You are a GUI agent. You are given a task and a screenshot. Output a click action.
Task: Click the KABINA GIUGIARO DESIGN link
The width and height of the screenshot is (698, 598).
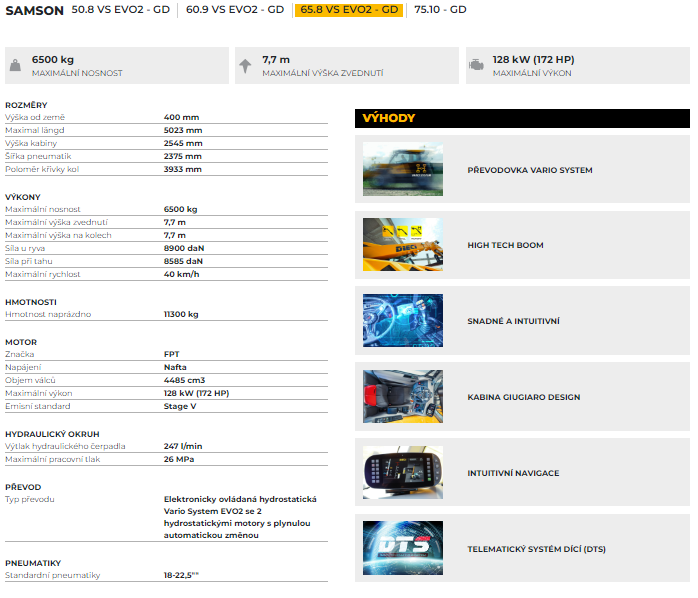pyautogui.click(x=524, y=397)
